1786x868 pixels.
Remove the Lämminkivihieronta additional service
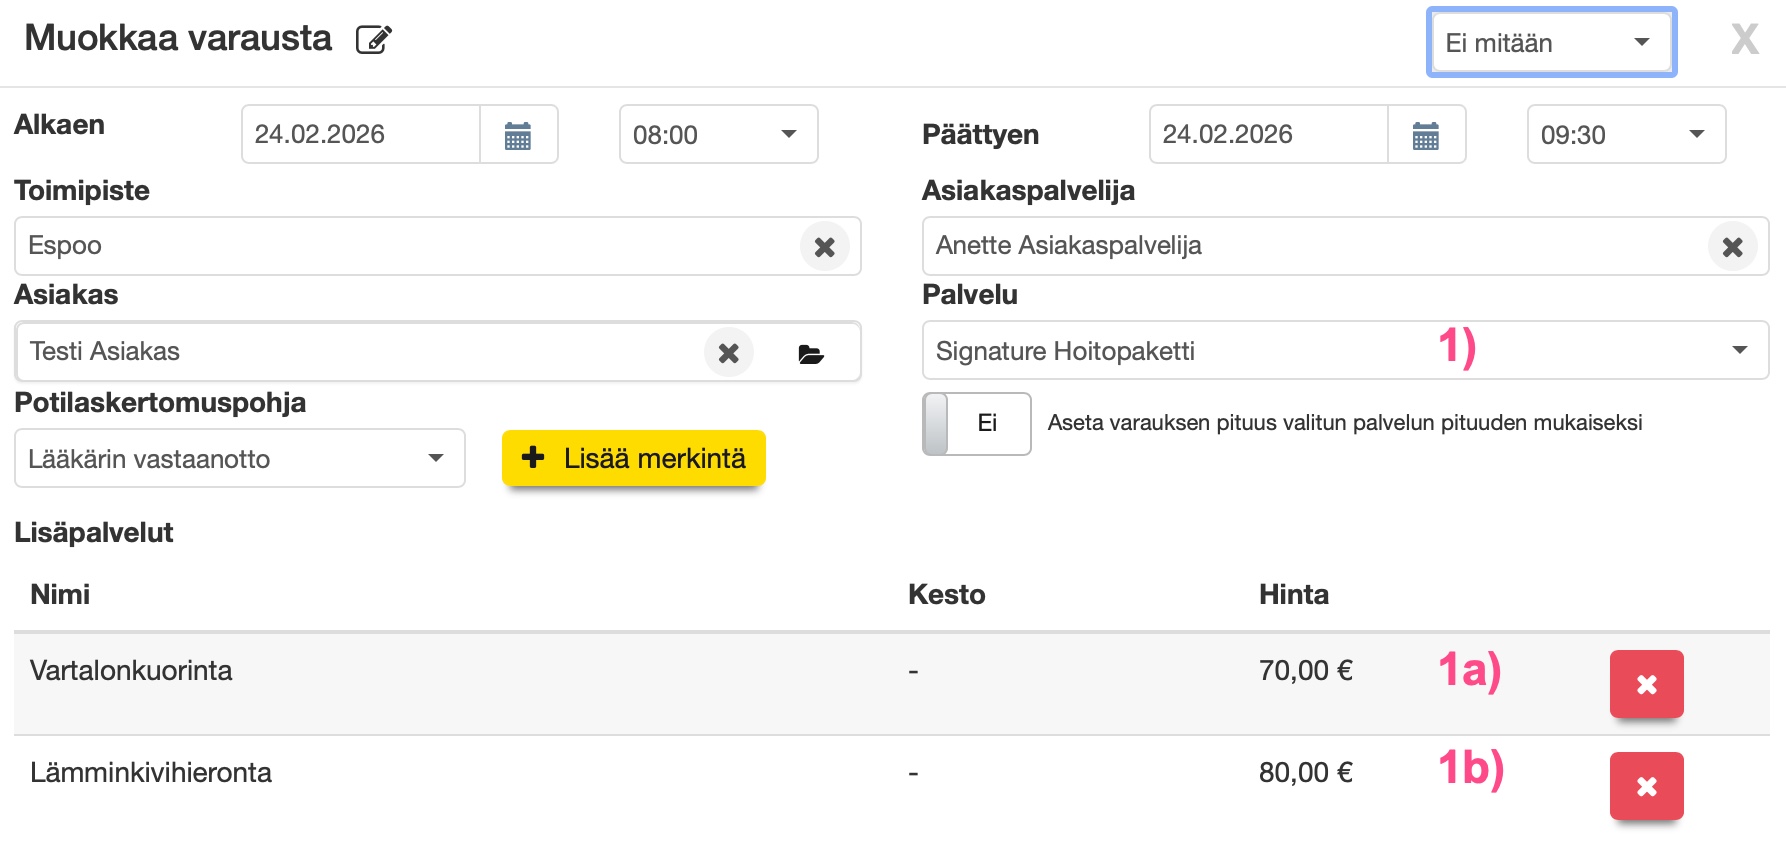point(1646,787)
